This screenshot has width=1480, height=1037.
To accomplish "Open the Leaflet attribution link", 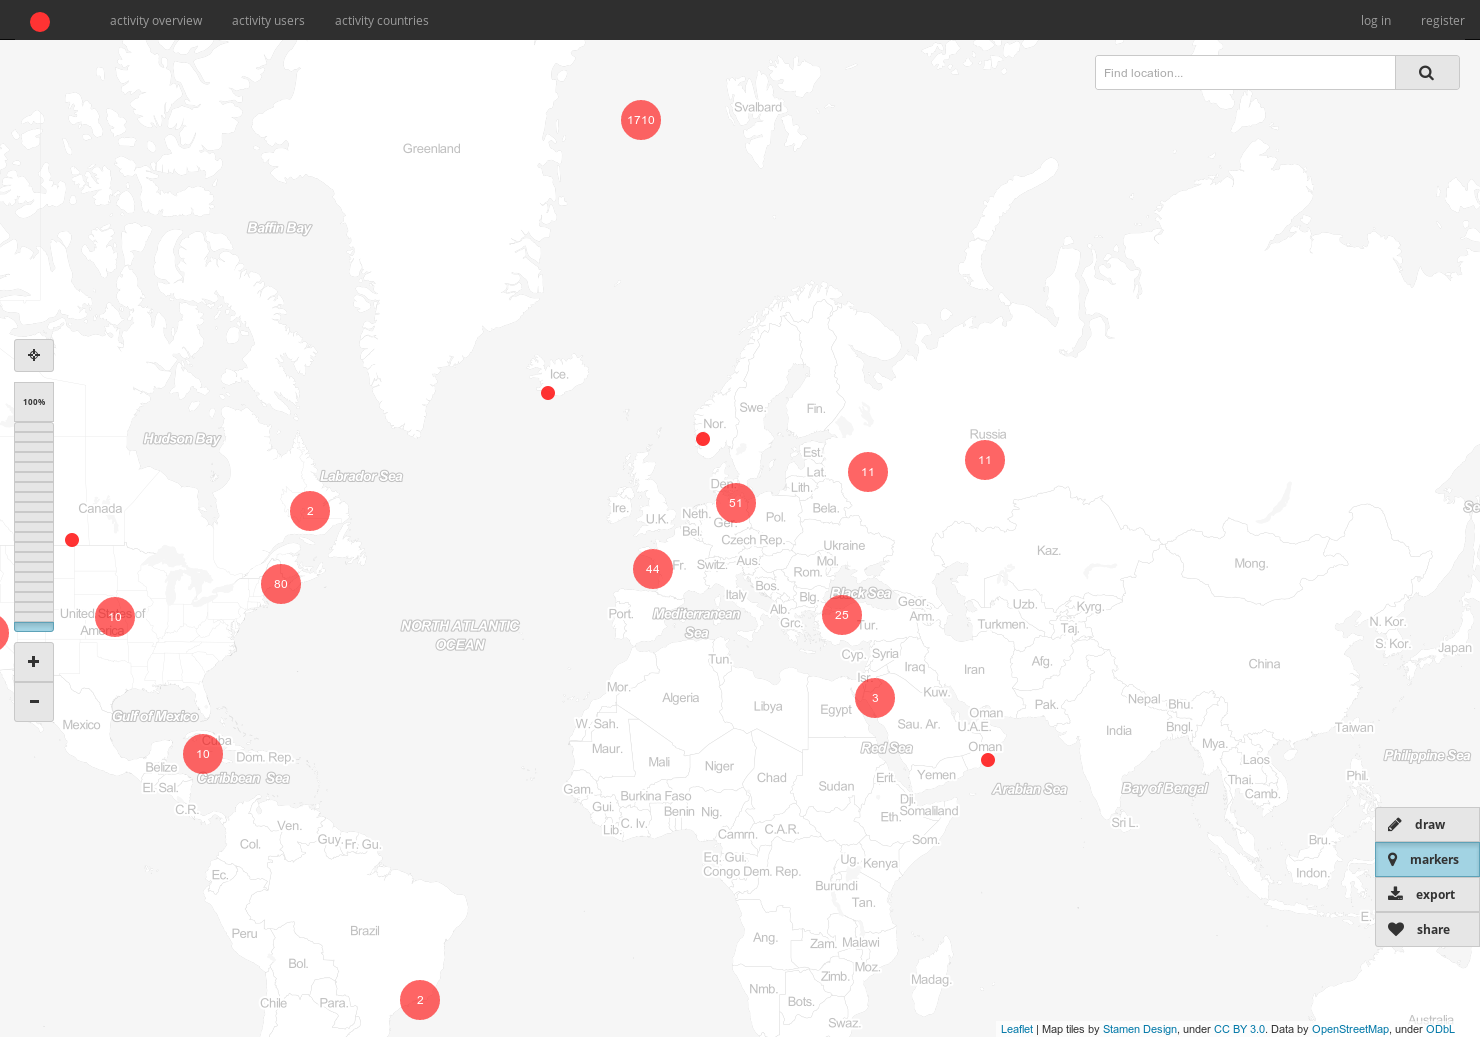I will click(1017, 1029).
